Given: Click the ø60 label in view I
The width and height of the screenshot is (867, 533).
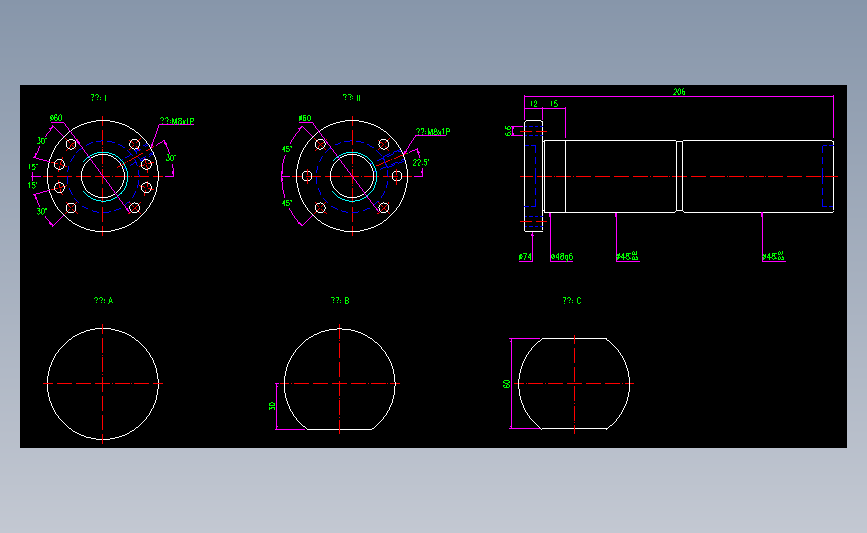Looking at the screenshot, I should (x=56, y=118).
